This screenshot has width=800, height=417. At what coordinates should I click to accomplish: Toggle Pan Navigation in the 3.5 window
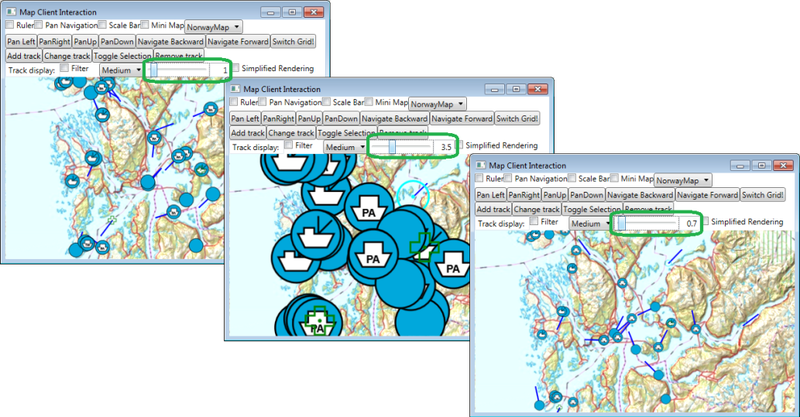click(x=263, y=102)
